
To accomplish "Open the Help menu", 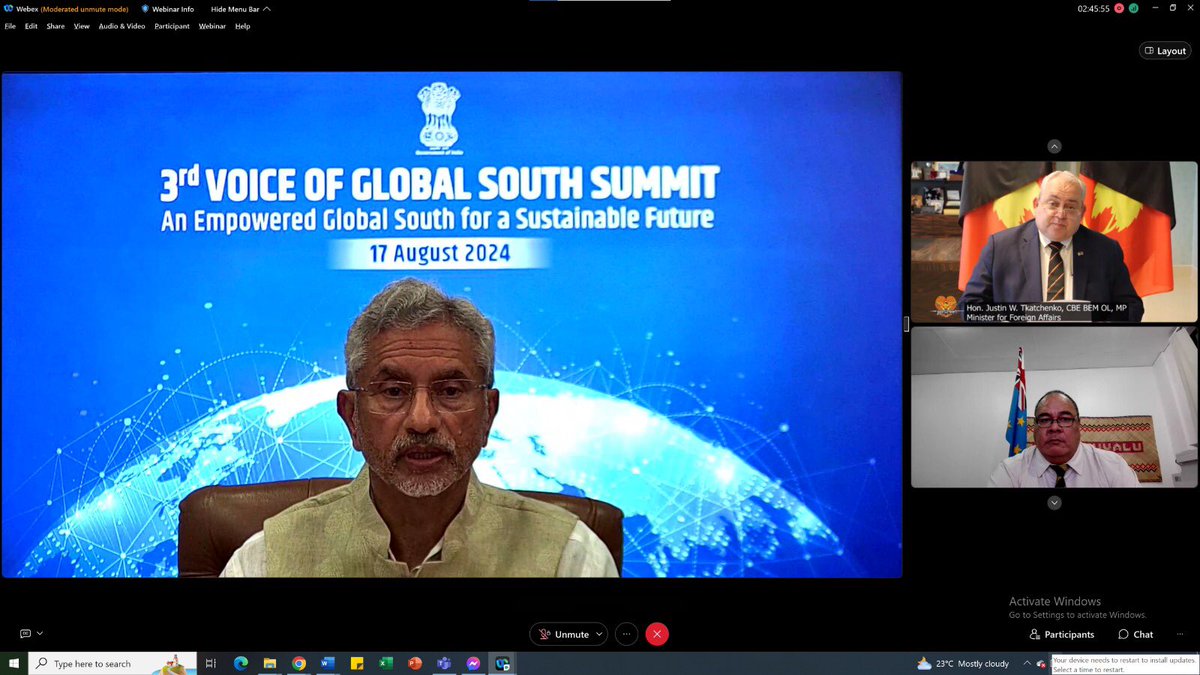I will [x=242, y=26].
